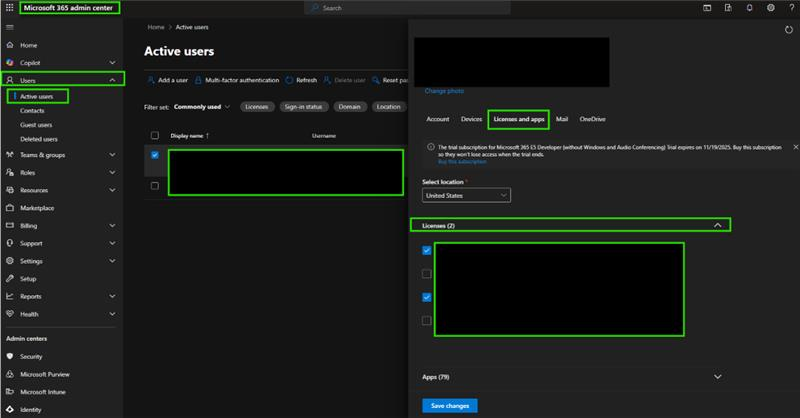This screenshot has height=418, width=800.
Task: Open notifications bell icon
Action: pos(749,8)
